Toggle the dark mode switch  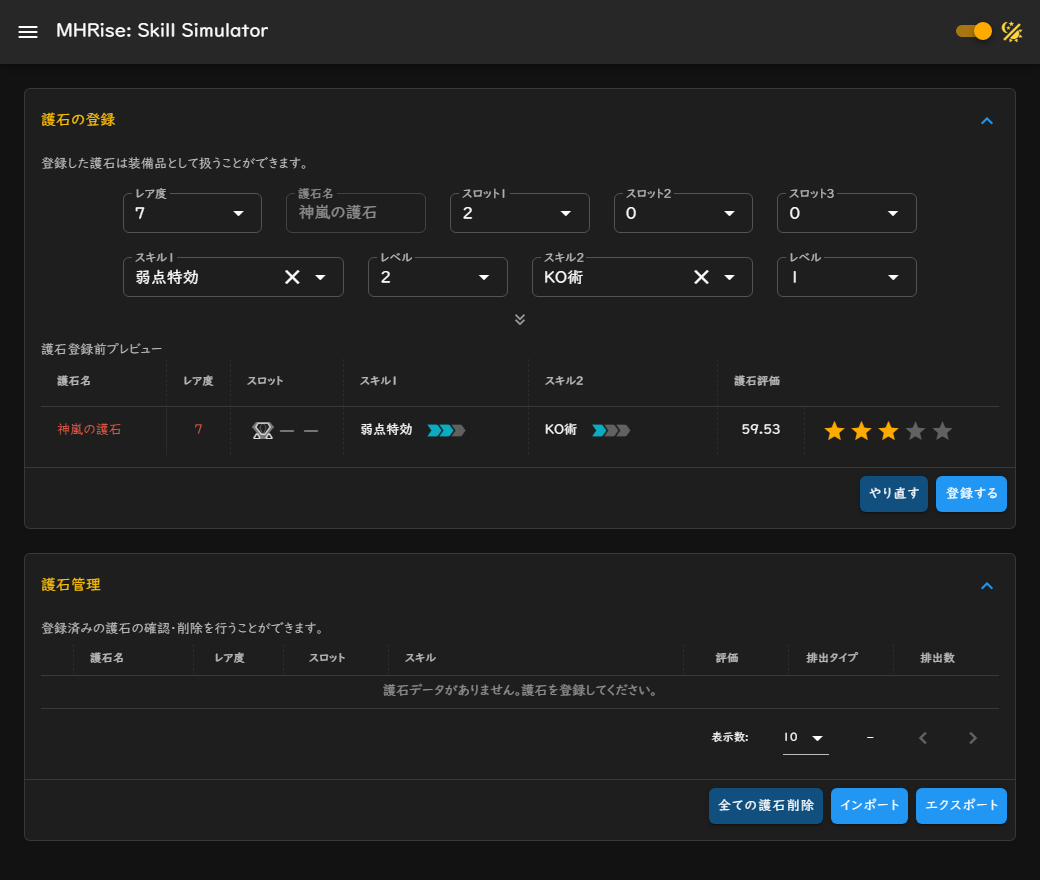(974, 31)
